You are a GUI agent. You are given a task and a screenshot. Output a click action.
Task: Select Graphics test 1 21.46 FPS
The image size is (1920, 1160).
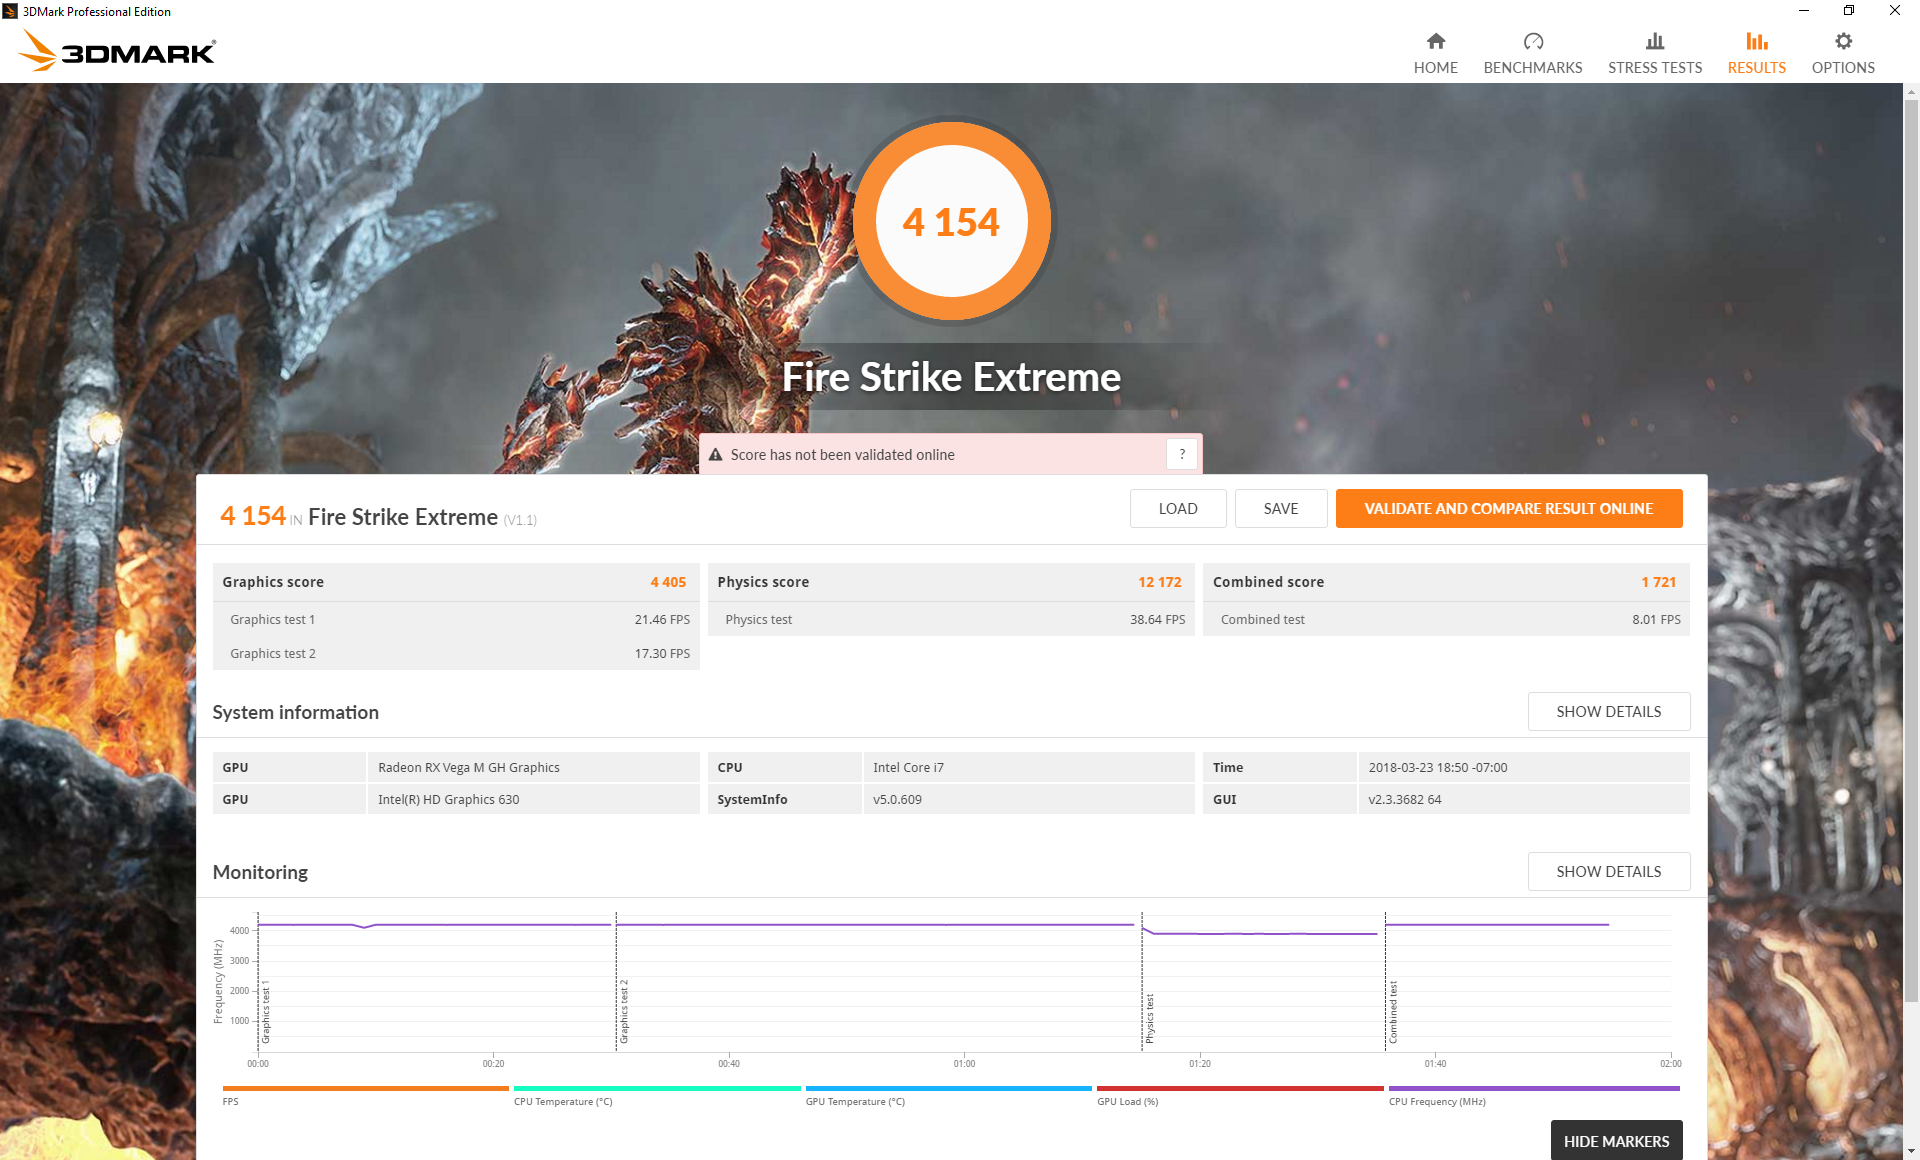tap(662, 620)
